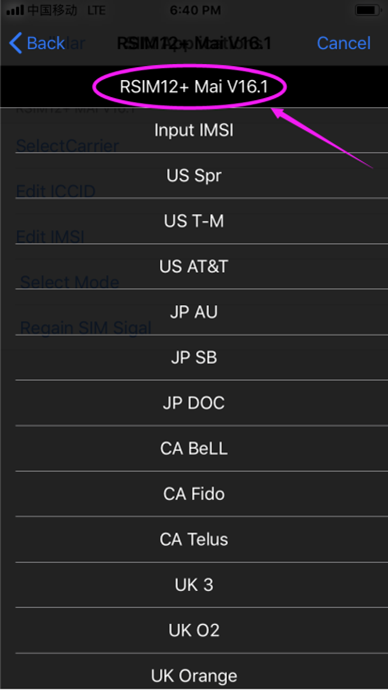Tap the Back button label
This screenshot has height=690, width=388.
point(46,43)
